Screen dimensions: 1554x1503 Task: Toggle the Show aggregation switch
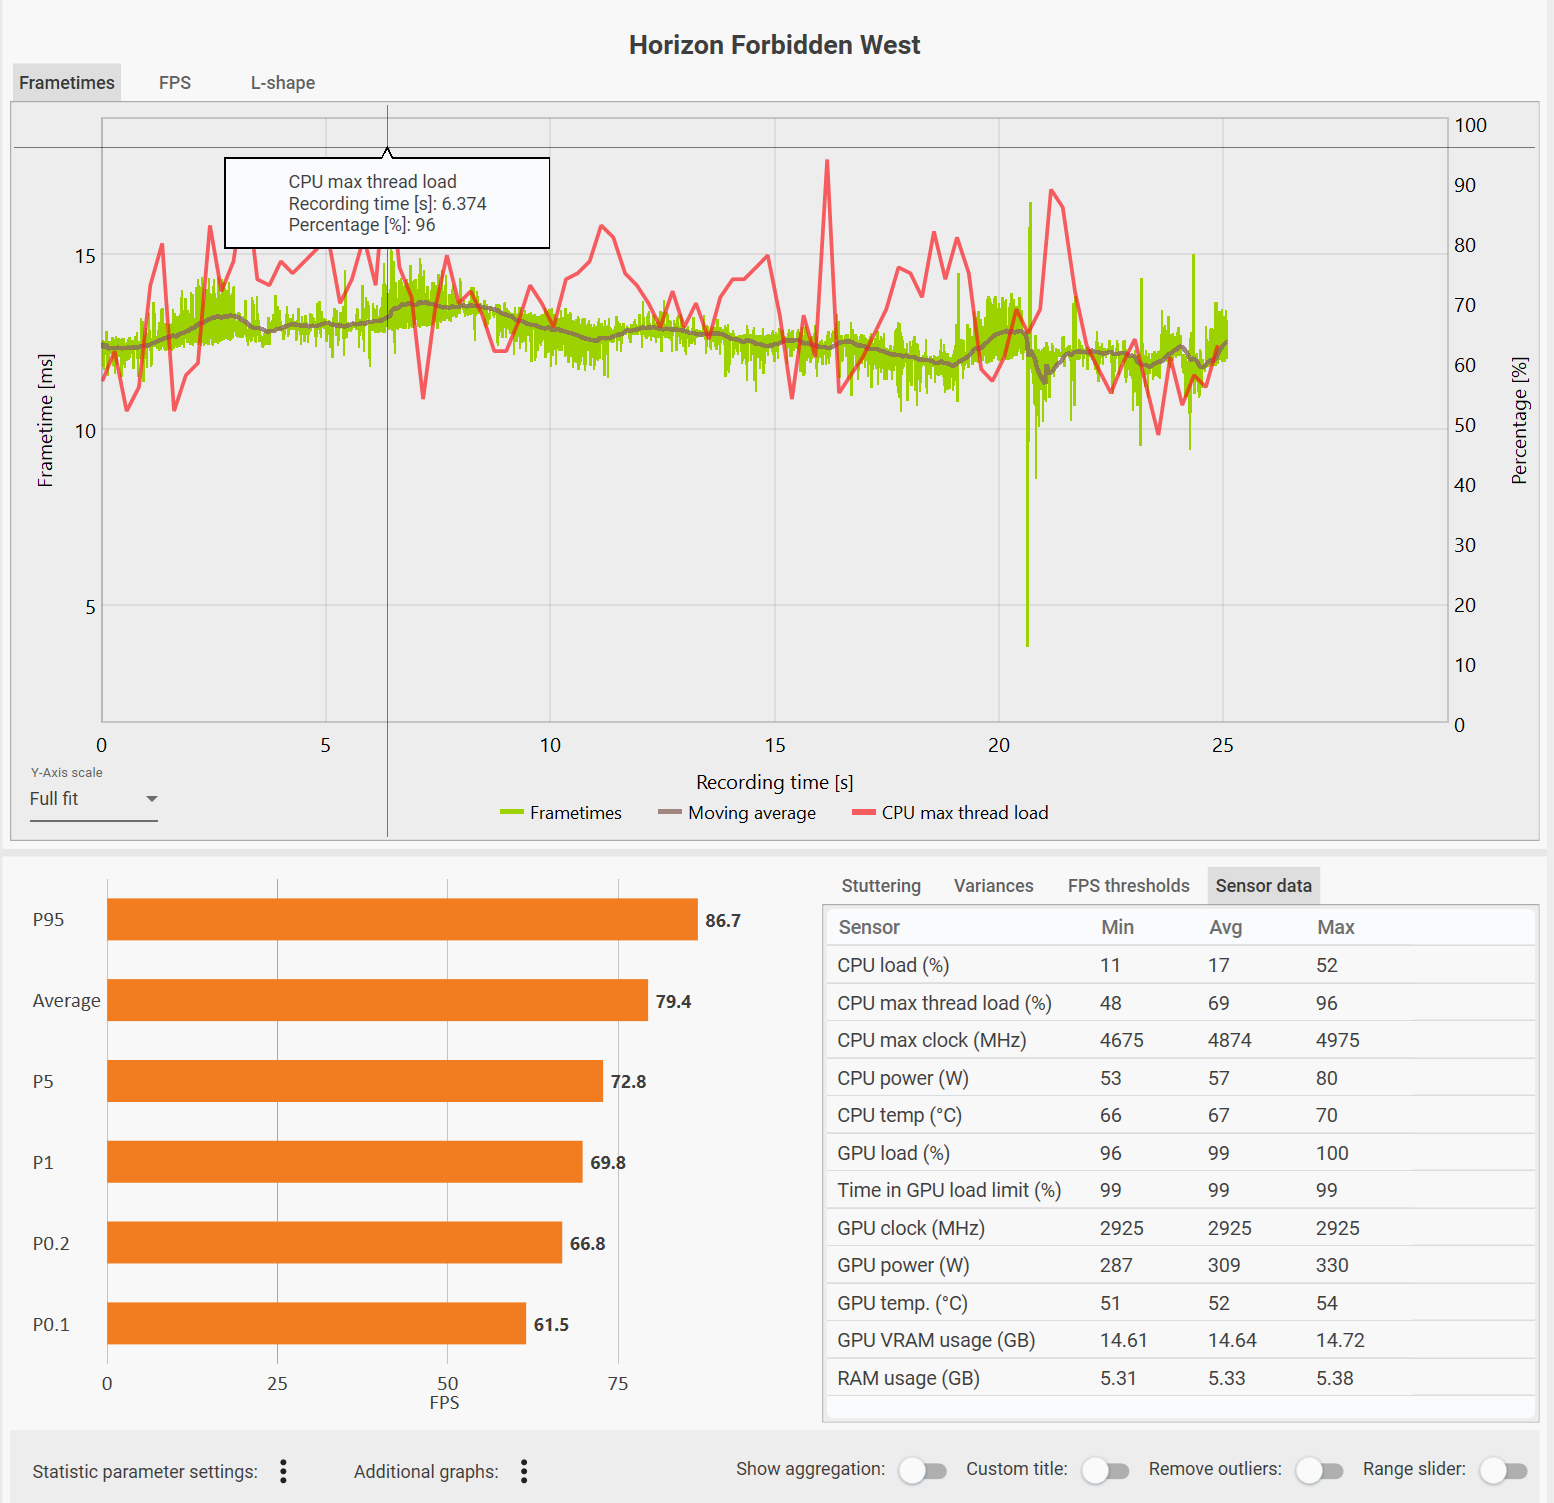click(x=922, y=1470)
